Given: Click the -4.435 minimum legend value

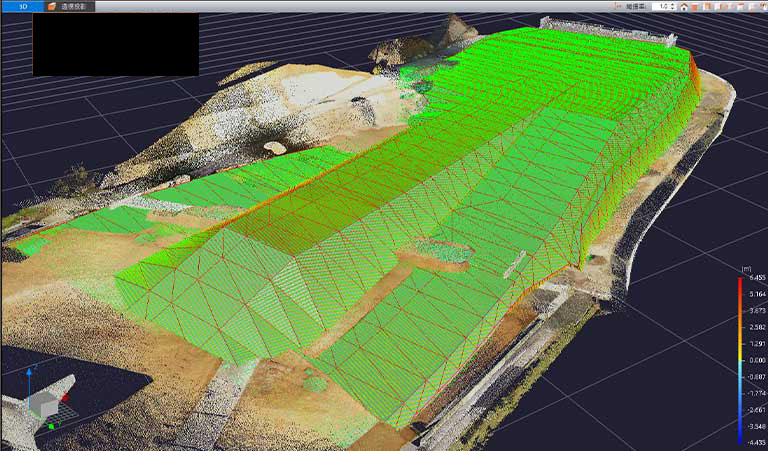Looking at the screenshot, I should (757, 441).
